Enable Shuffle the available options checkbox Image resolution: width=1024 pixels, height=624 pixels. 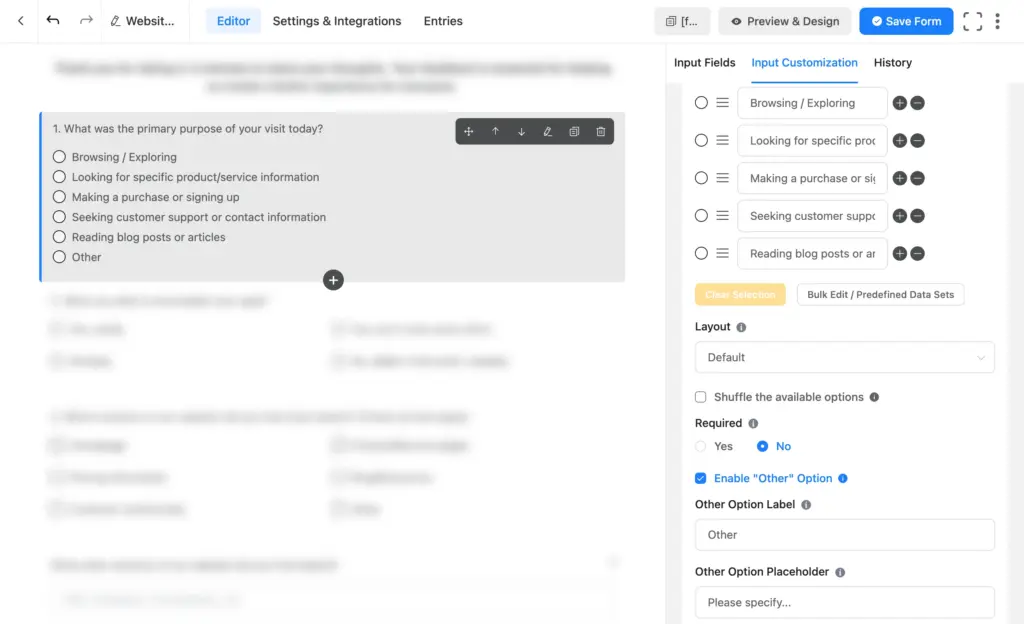(701, 397)
